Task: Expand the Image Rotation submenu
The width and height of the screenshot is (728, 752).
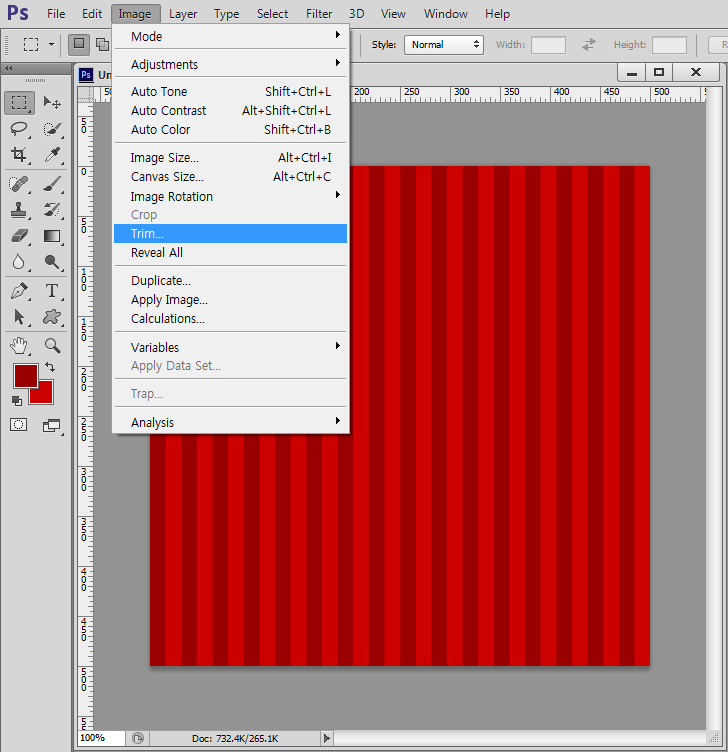Action: click(x=230, y=196)
